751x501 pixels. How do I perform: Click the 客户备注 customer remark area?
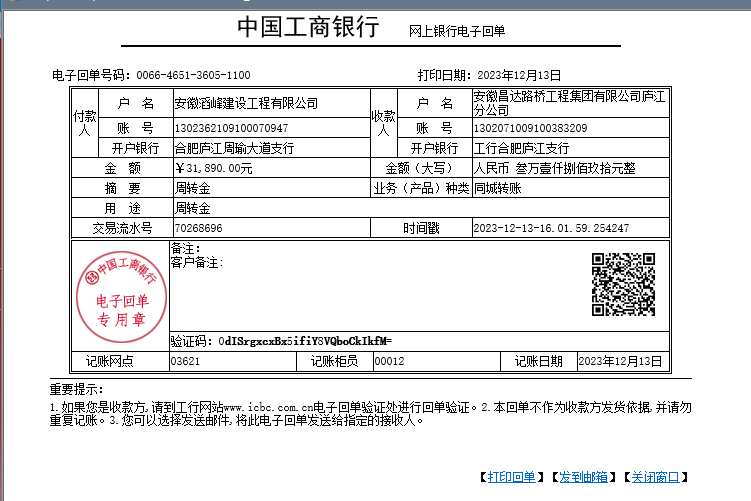pos(197,263)
